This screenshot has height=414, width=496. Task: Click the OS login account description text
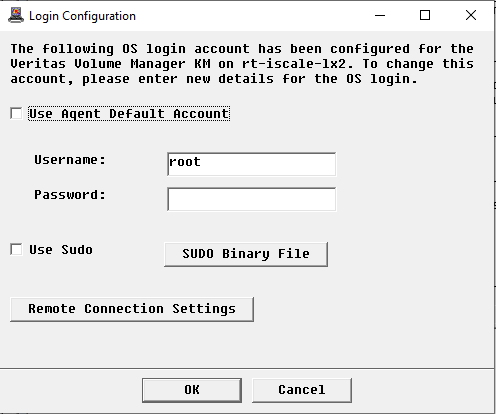pos(242,64)
